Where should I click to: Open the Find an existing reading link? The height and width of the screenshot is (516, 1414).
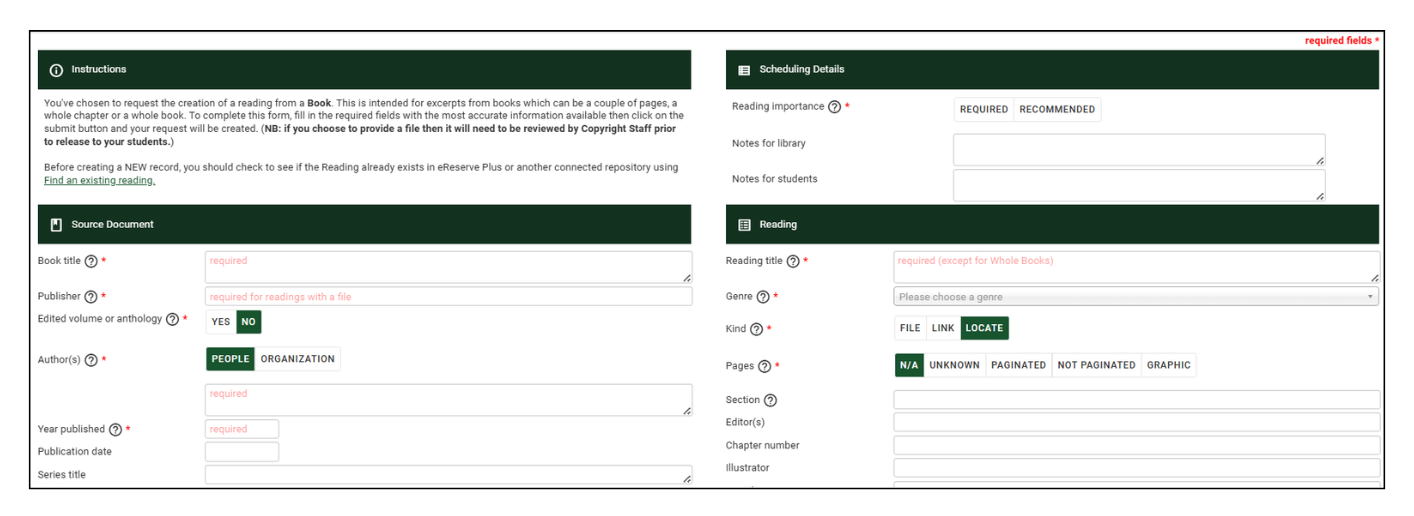[x=99, y=181]
